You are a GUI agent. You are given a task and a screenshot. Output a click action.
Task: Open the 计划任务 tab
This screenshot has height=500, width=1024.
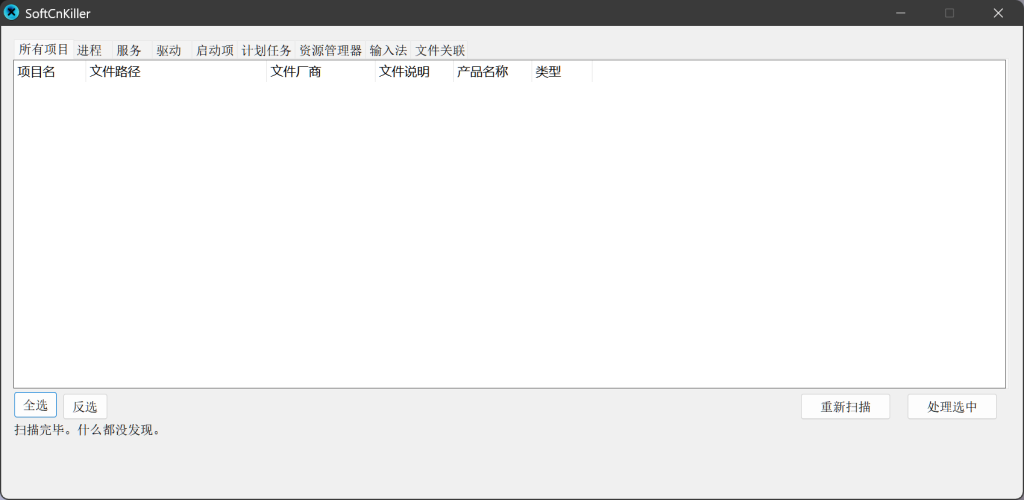(x=266, y=50)
